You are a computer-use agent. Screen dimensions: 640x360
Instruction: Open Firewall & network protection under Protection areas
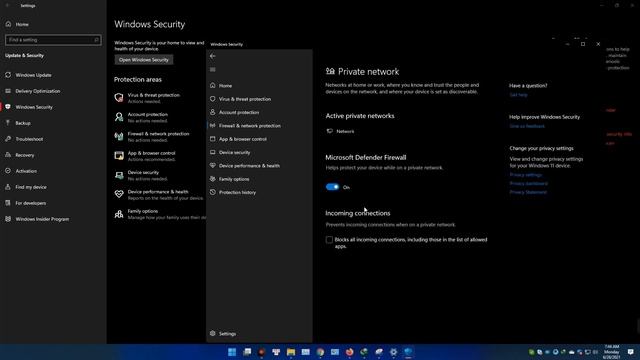[159, 137]
